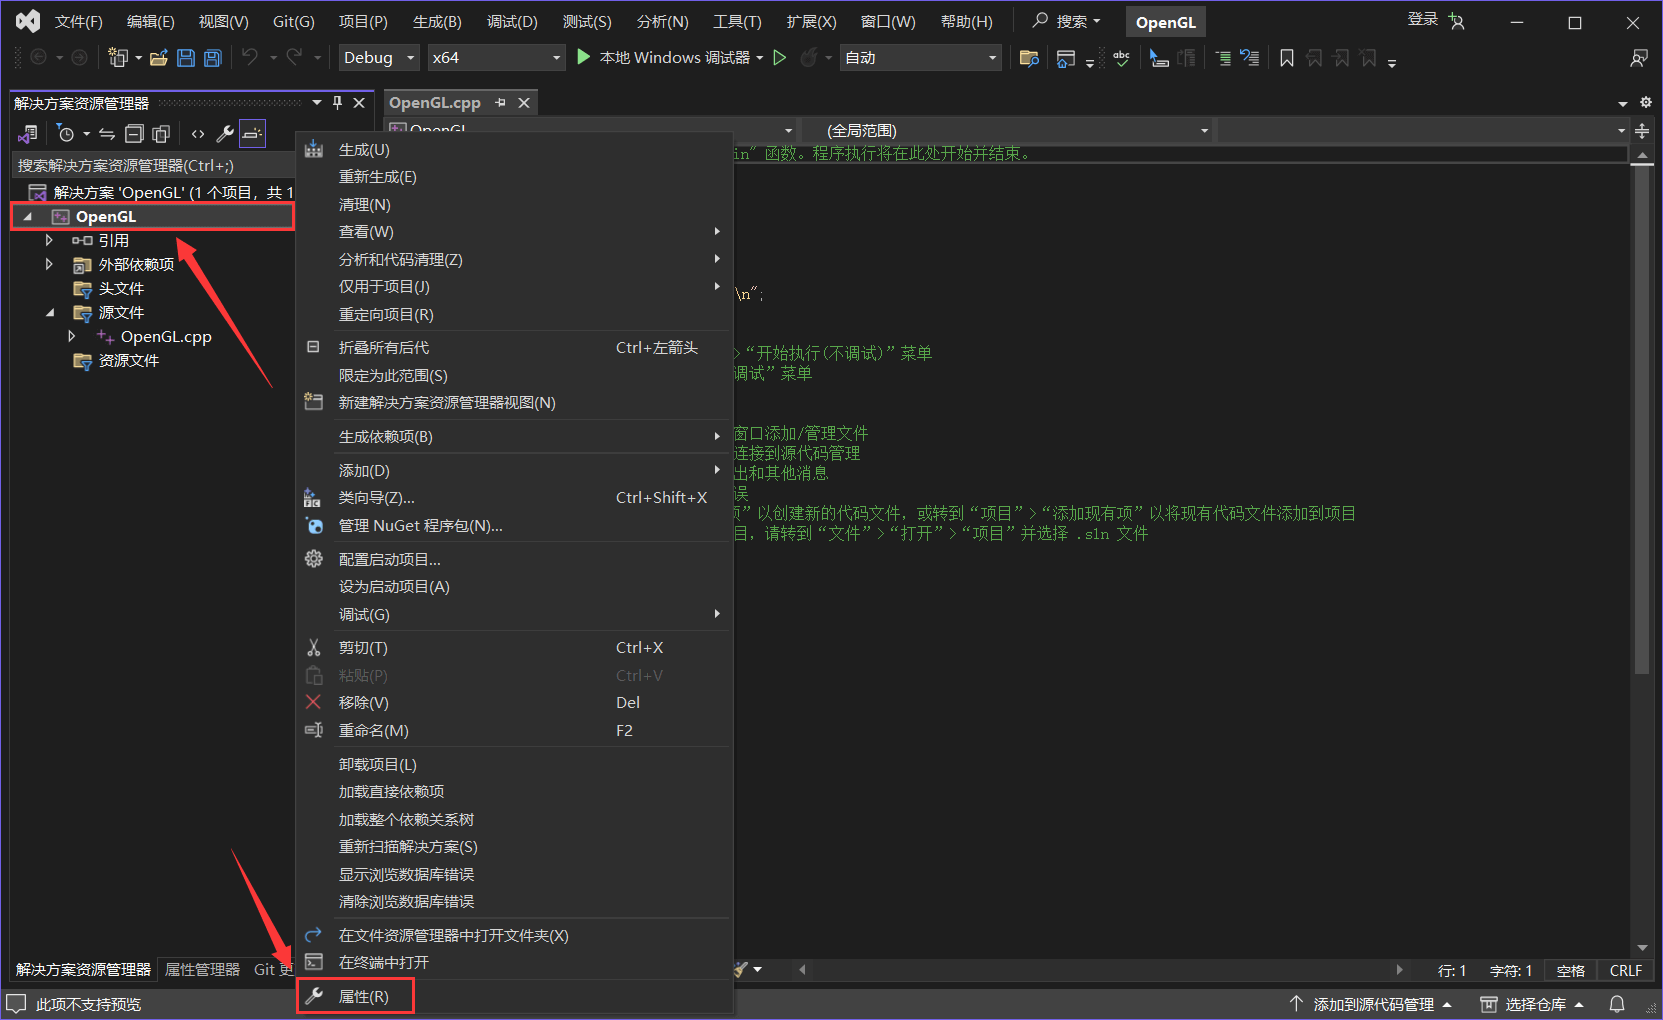The image size is (1663, 1020).
Task: Select 设为启动项目(A) in context menu
Action: (x=394, y=587)
